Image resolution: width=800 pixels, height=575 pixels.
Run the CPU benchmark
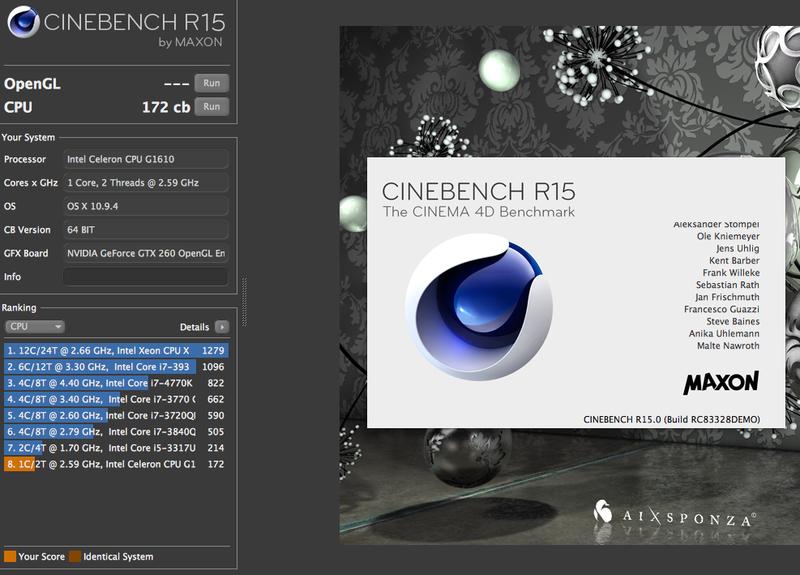pos(211,107)
